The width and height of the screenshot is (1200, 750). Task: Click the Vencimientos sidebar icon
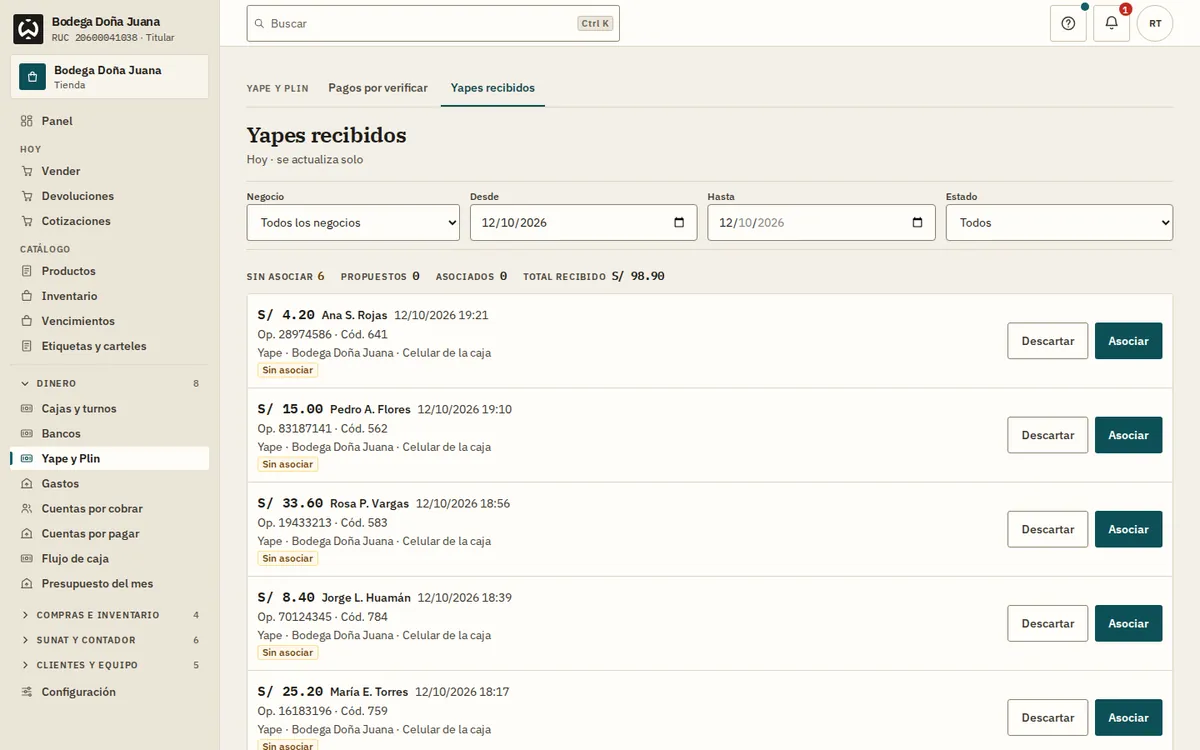27,321
